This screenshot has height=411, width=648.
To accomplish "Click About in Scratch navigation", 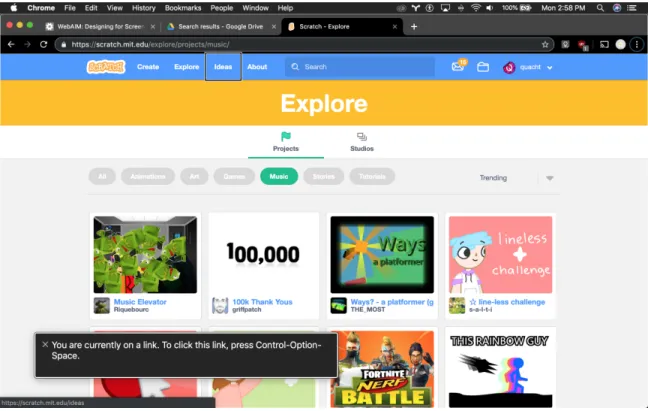I will coord(257,67).
